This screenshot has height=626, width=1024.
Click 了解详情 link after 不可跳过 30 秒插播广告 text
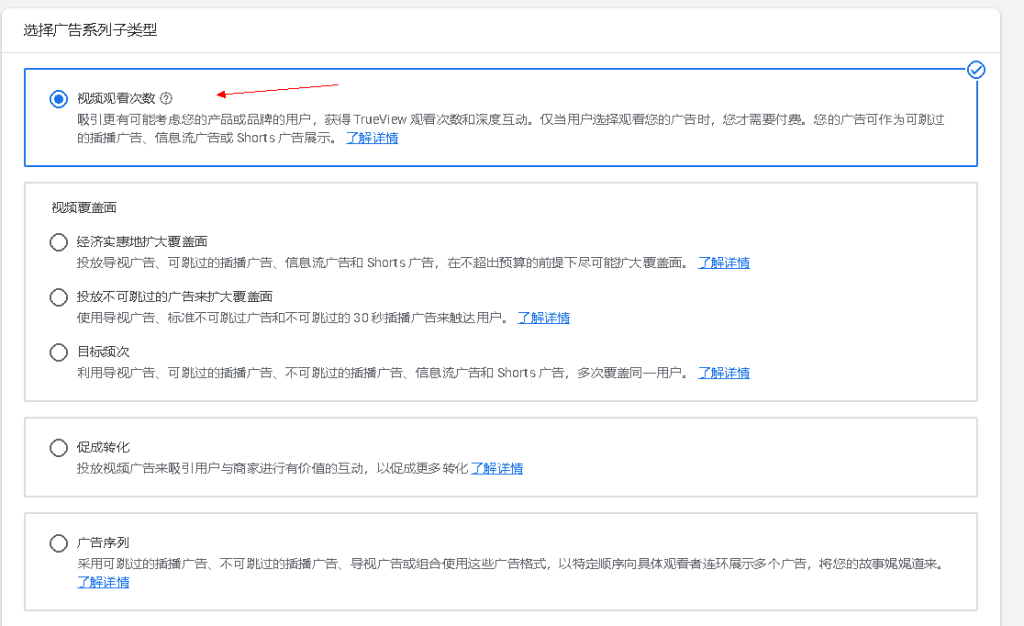tap(544, 318)
